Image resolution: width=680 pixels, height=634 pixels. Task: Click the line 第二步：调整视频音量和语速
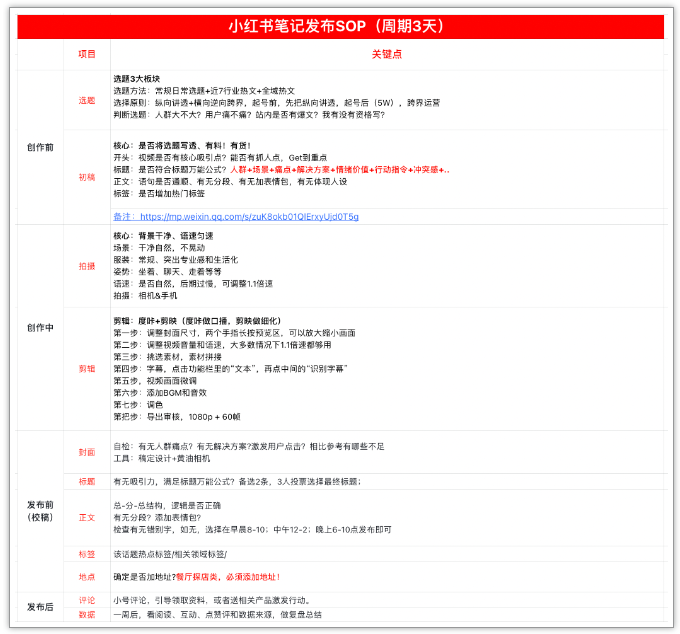tap(222, 345)
